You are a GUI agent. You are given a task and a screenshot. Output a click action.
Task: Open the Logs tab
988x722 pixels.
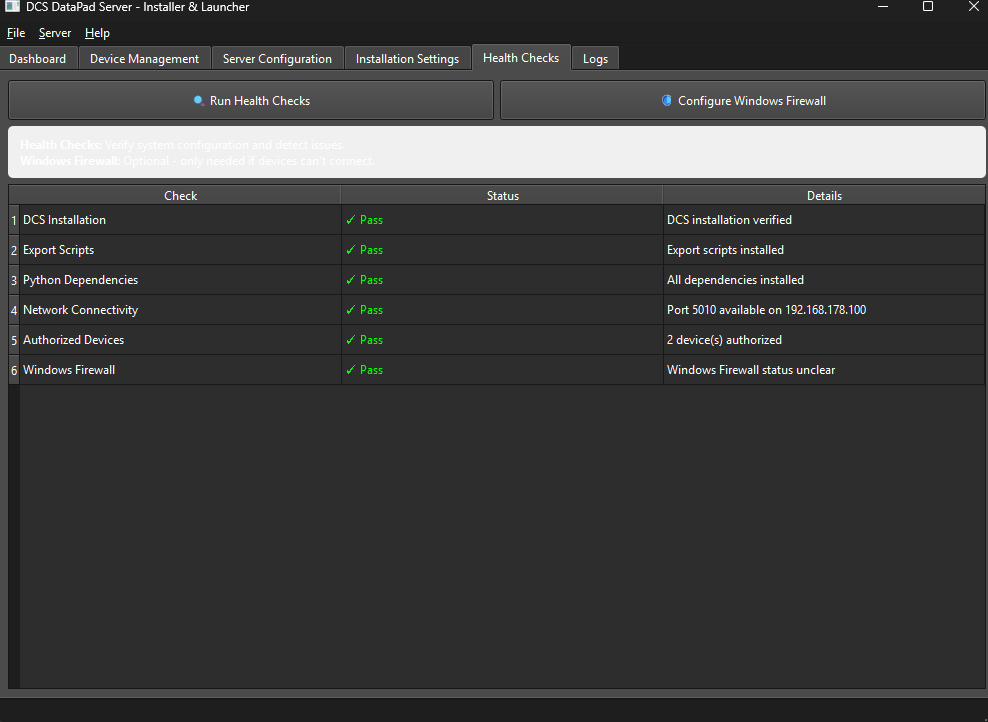[595, 59]
